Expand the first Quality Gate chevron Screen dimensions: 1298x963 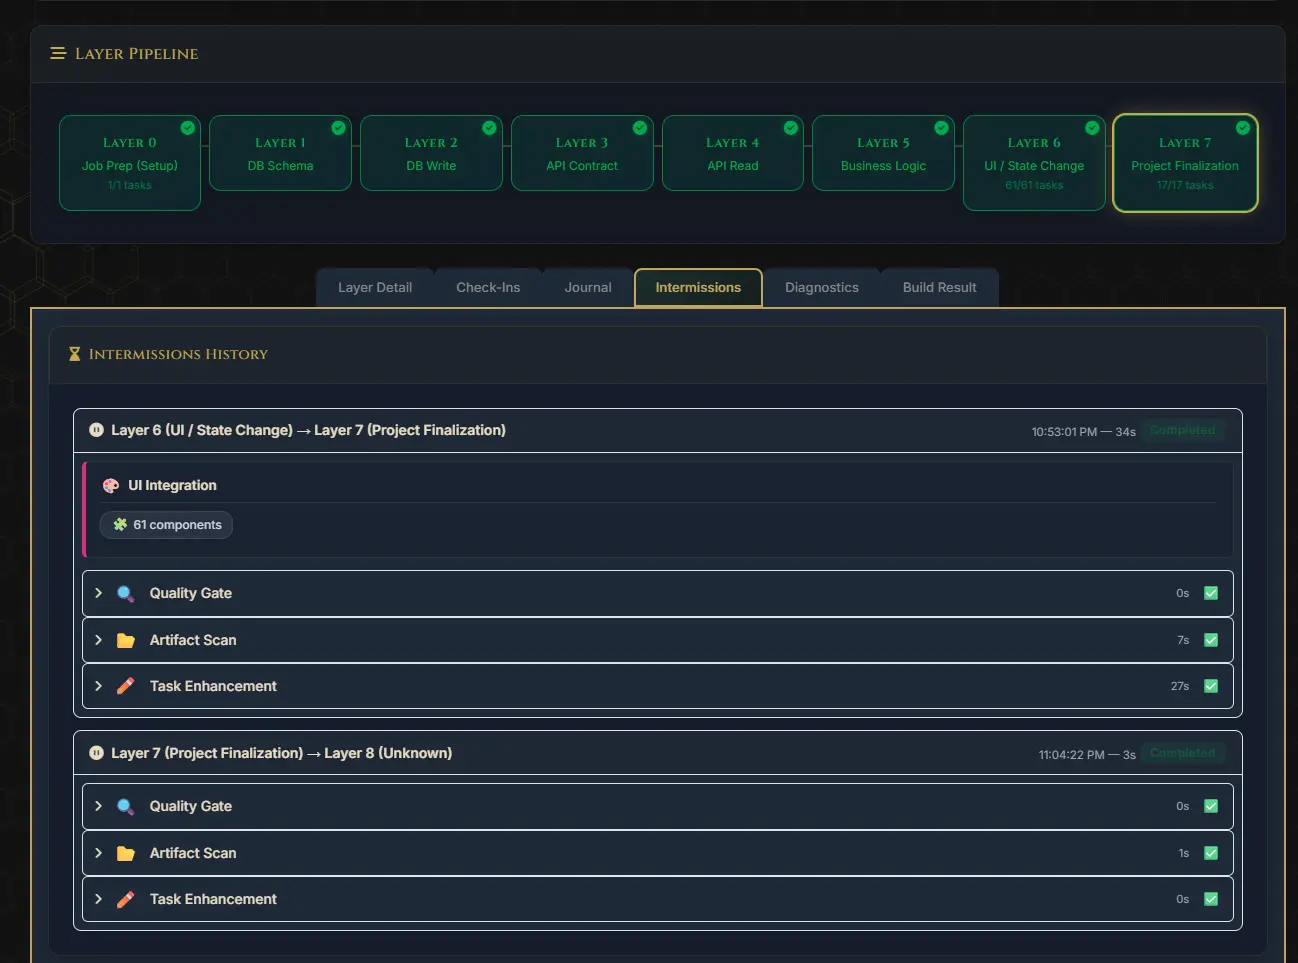(98, 593)
